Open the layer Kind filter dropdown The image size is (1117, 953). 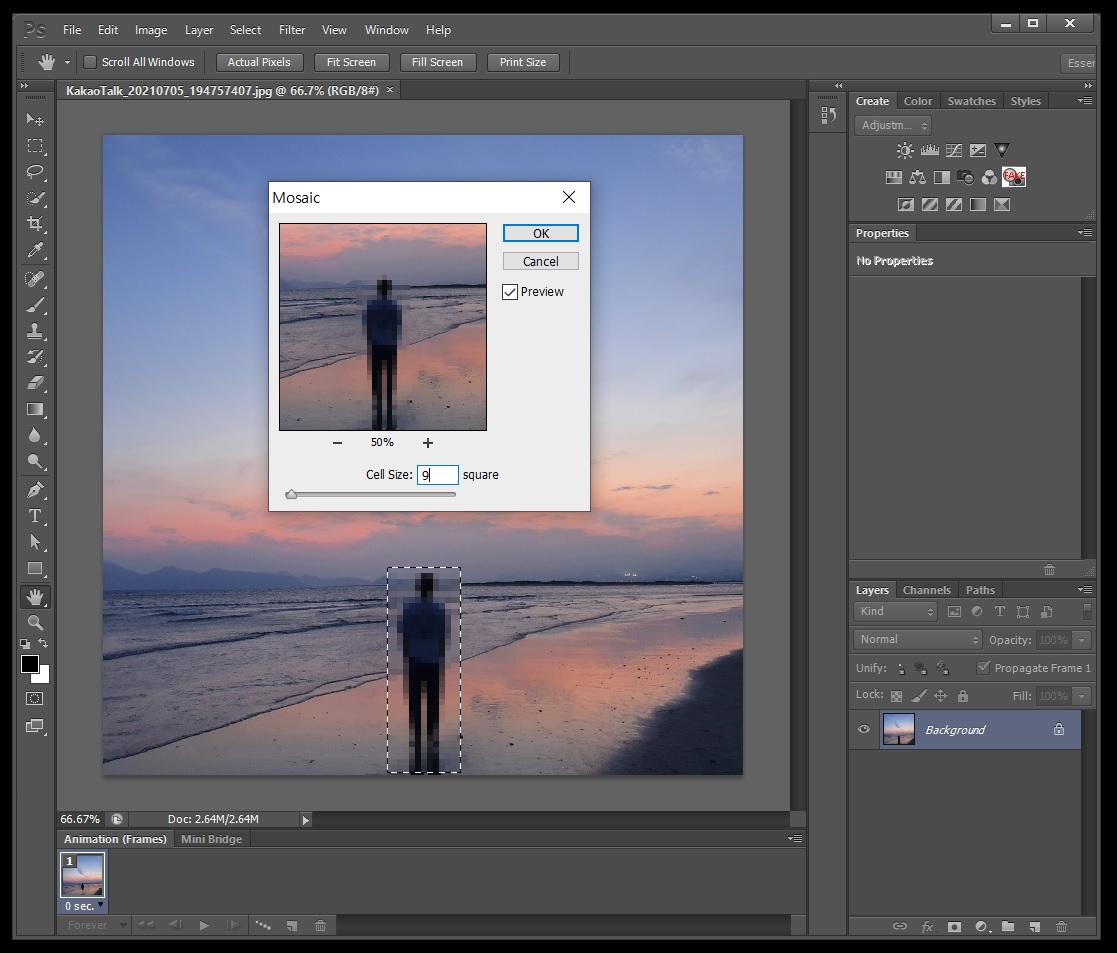point(896,612)
